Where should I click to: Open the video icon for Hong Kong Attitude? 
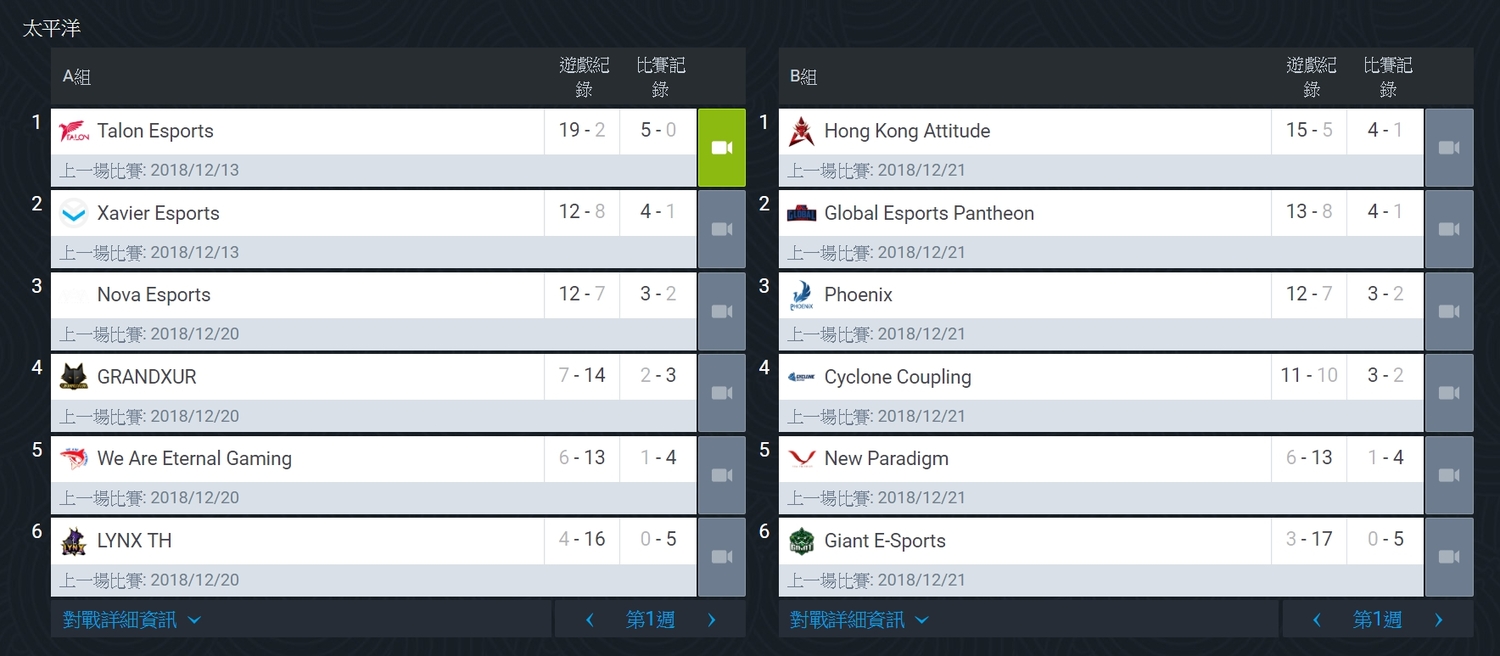click(1449, 148)
